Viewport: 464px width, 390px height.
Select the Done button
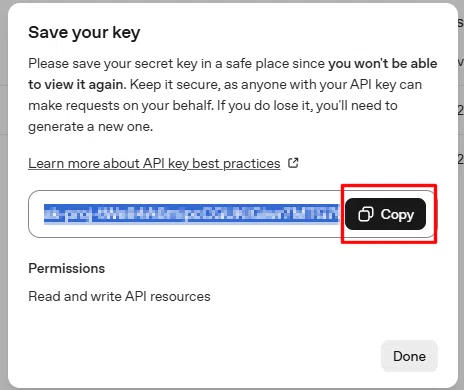pos(409,356)
